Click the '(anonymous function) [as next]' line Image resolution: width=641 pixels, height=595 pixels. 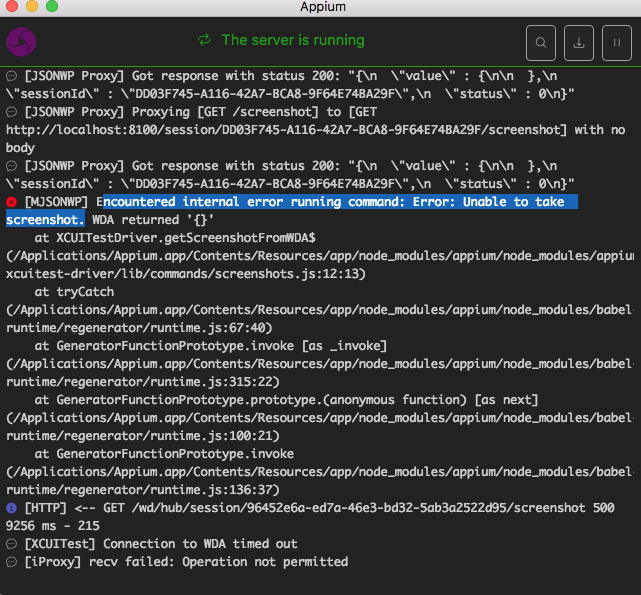286,400
